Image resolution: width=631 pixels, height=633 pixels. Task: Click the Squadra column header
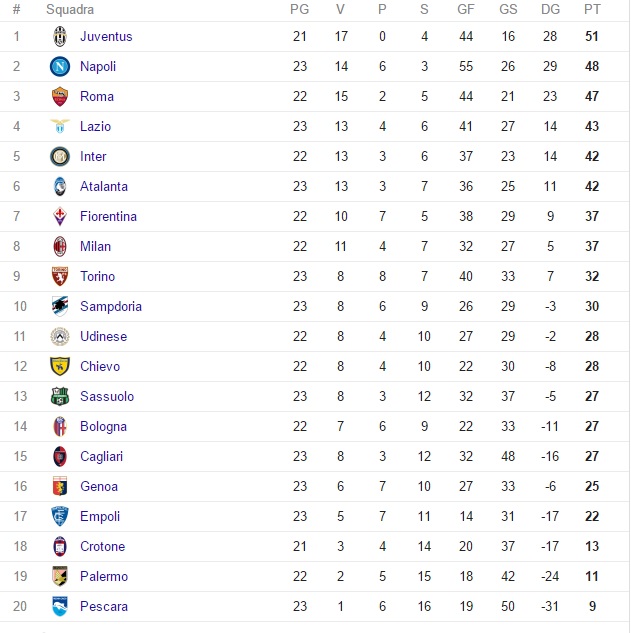tap(70, 10)
